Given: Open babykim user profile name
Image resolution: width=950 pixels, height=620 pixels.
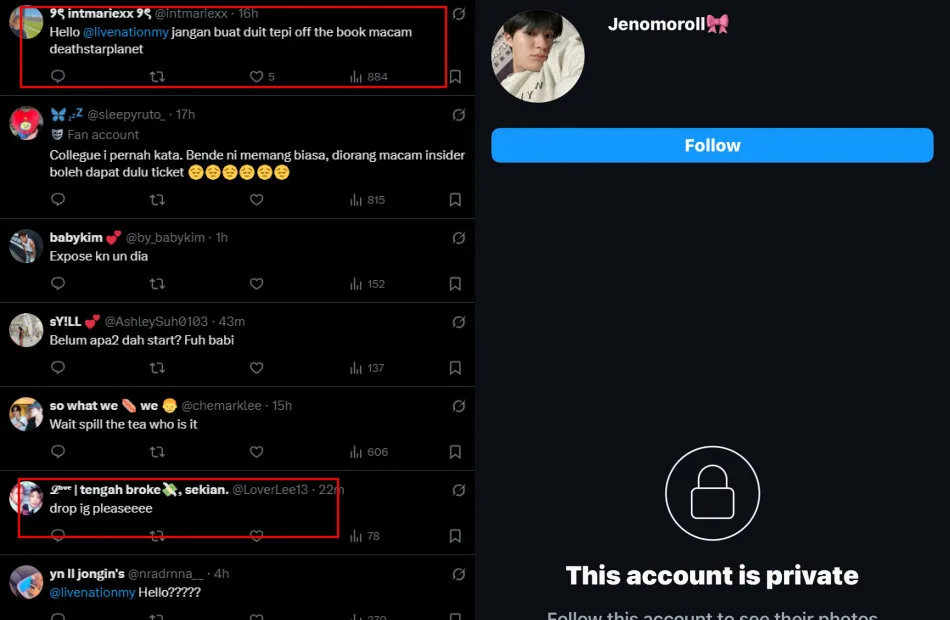Looking at the screenshot, I should [x=78, y=237].
